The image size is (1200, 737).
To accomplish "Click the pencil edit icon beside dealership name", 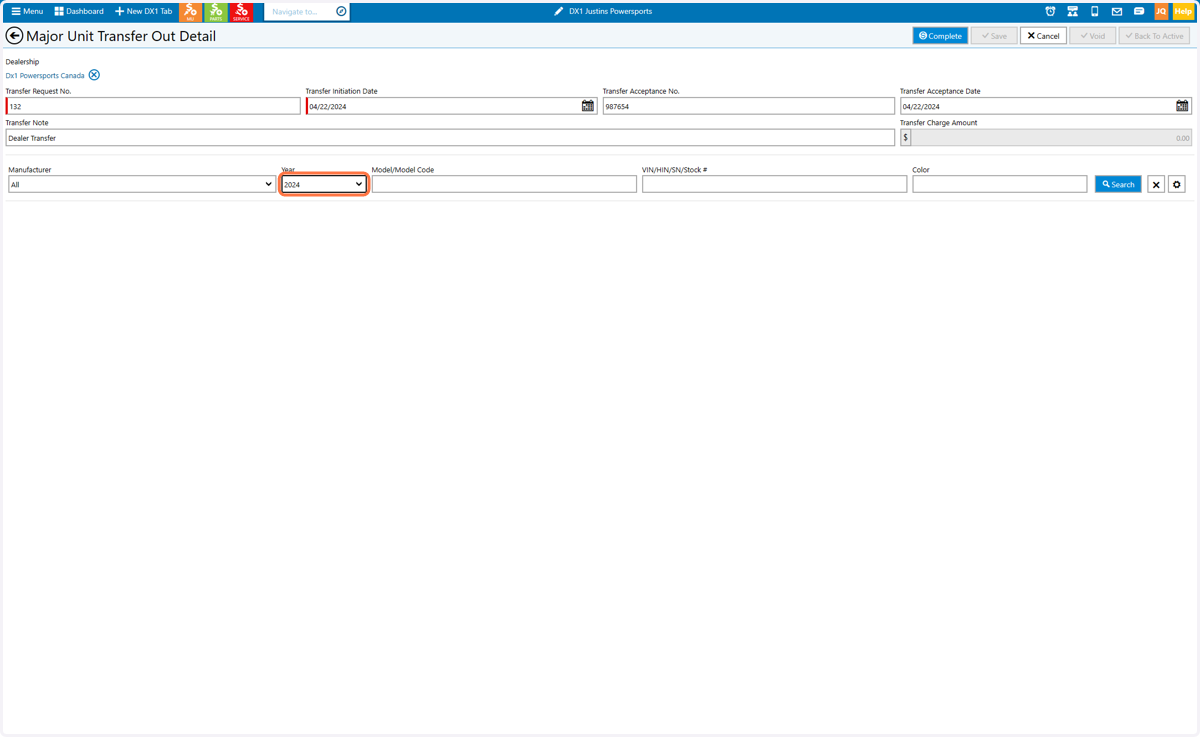I will click(x=559, y=11).
